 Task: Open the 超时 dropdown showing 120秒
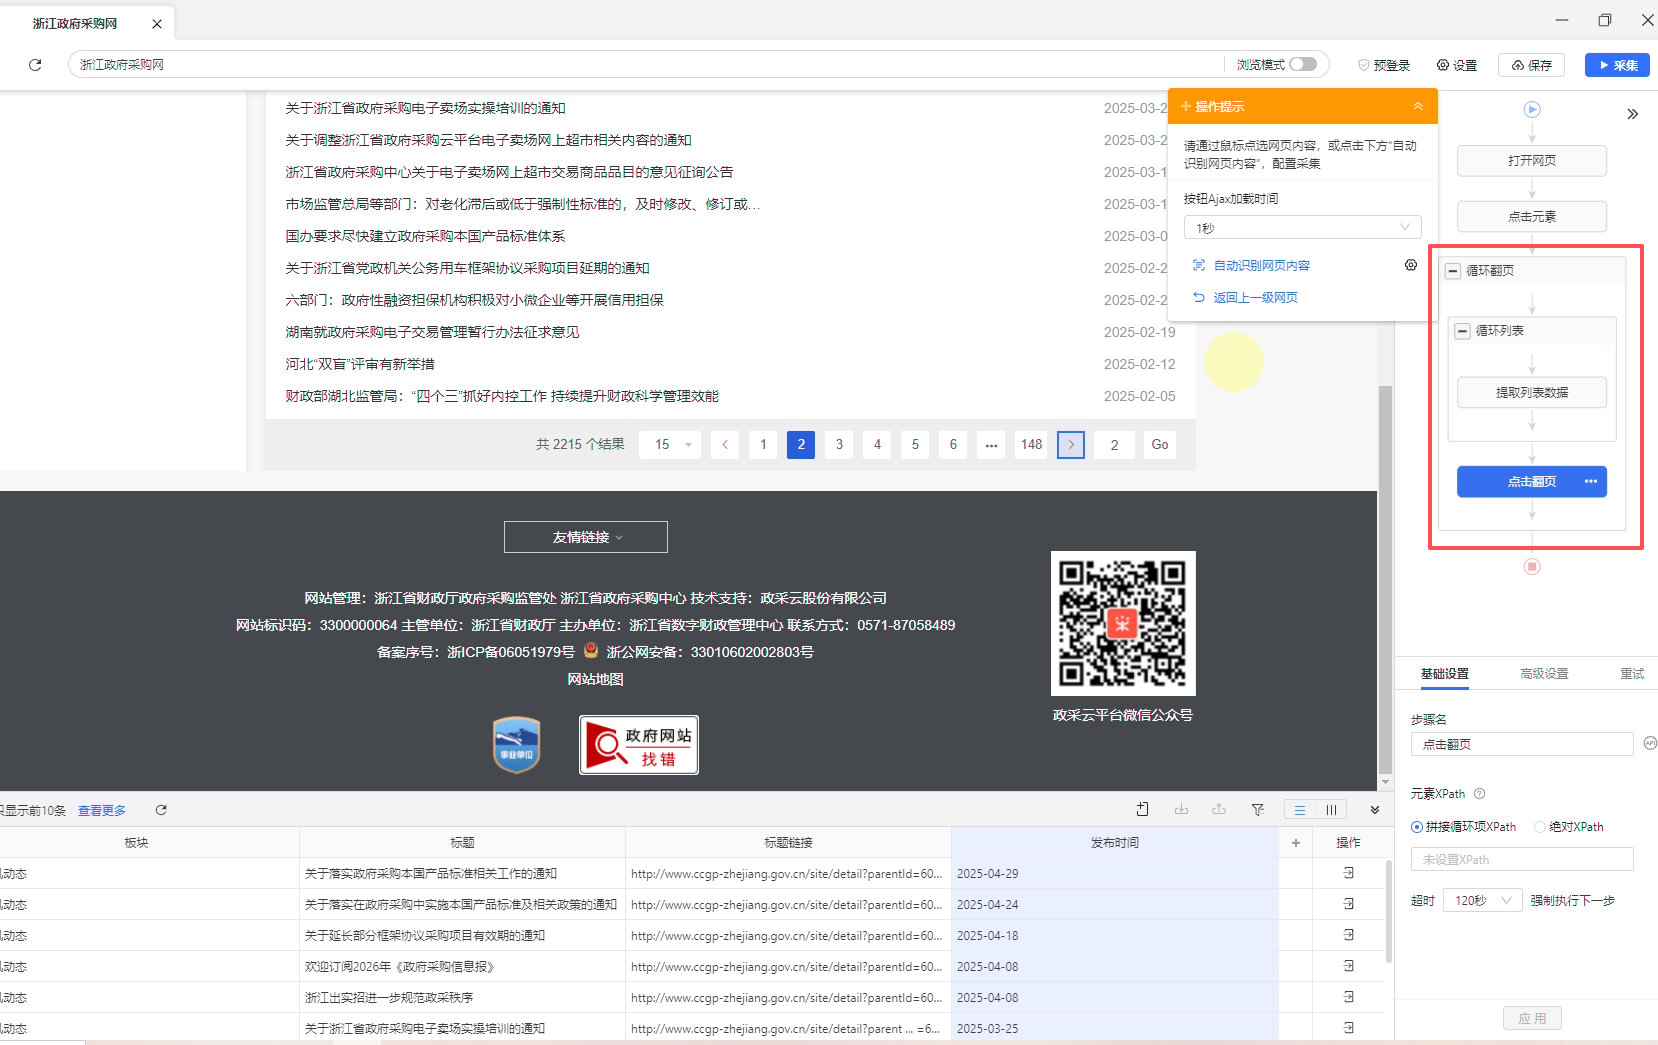coord(1483,901)
